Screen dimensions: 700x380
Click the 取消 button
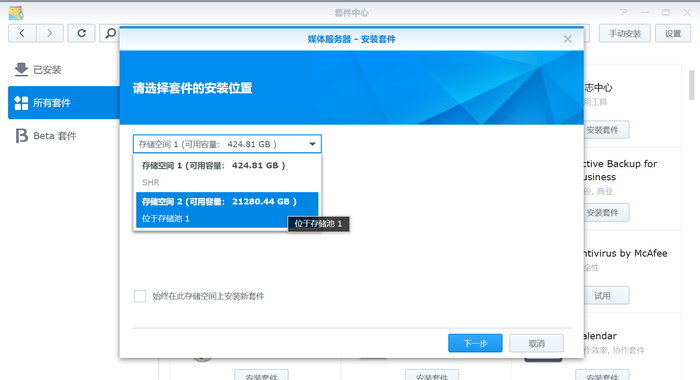[536, 343]
